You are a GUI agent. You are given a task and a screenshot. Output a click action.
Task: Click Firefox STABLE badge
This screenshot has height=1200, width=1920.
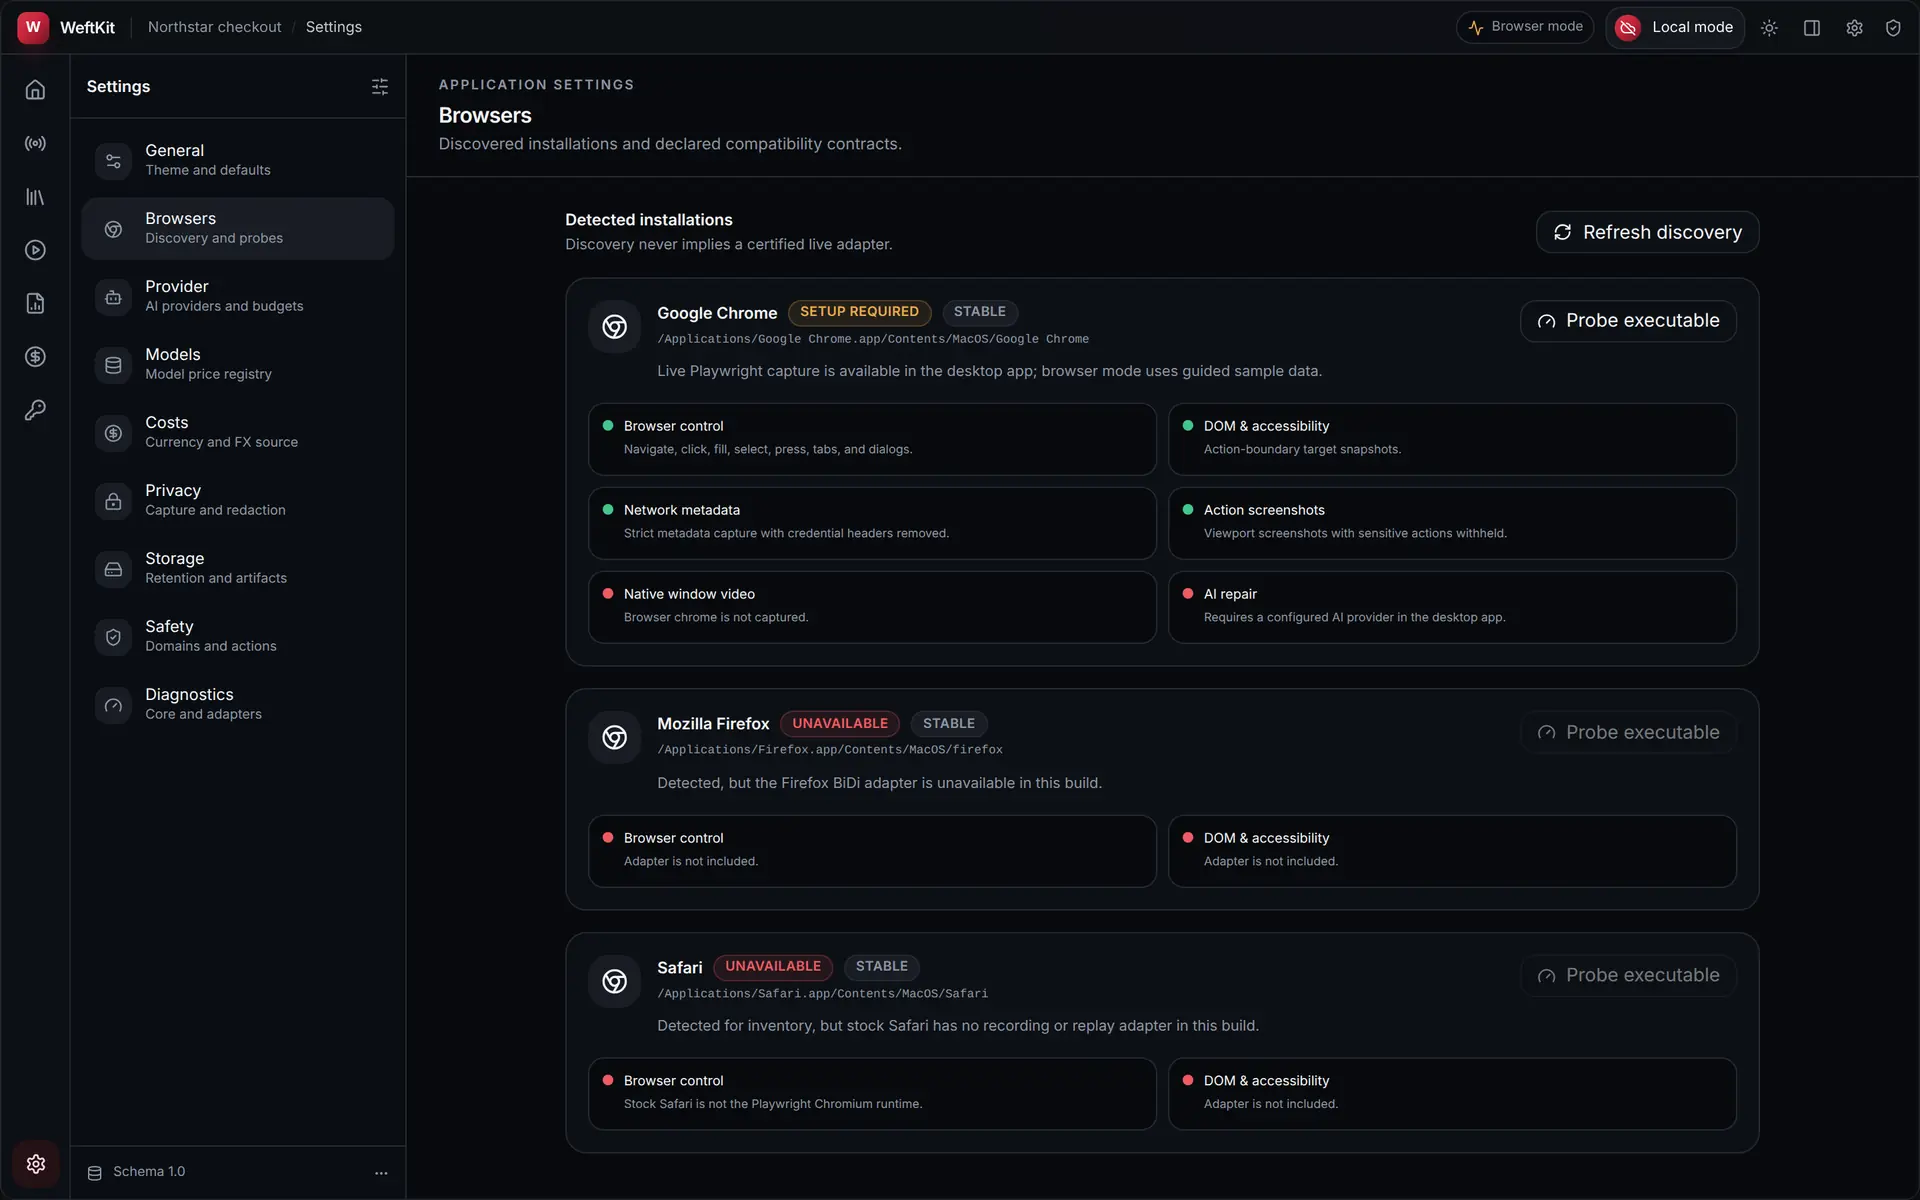pos(949,724)
